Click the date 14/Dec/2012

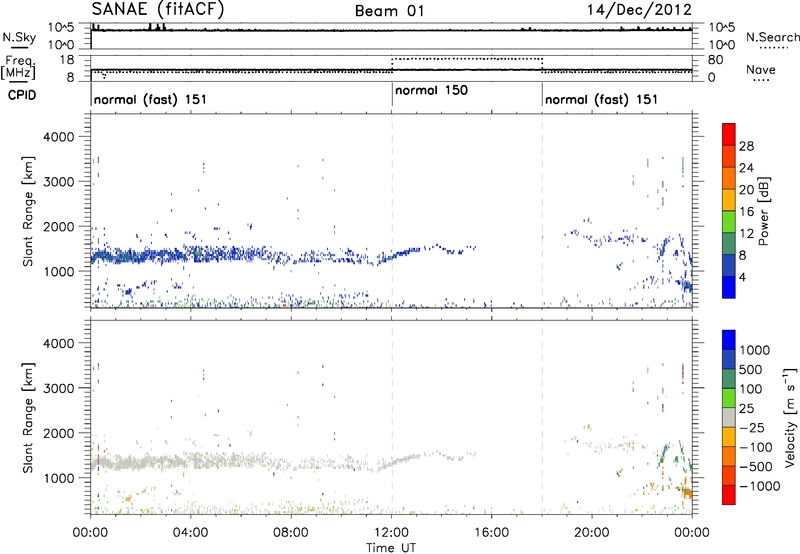pos(639,10)
